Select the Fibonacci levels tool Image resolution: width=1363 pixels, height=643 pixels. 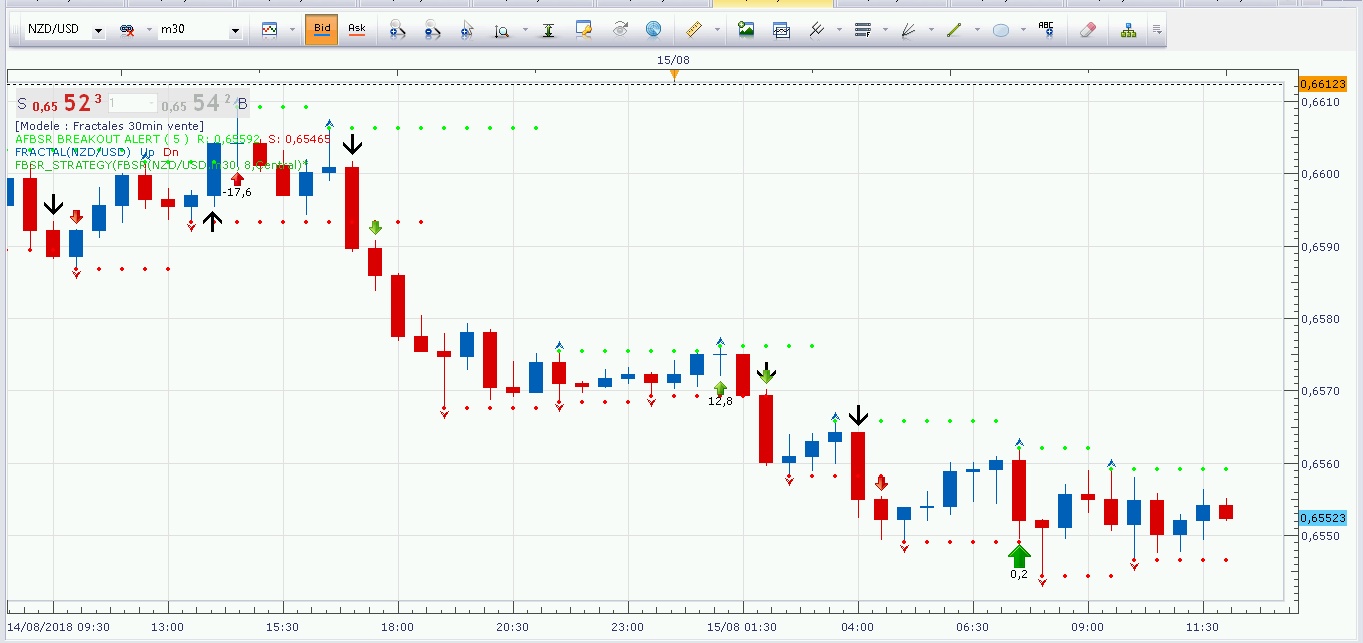click(x=863, y=30)
